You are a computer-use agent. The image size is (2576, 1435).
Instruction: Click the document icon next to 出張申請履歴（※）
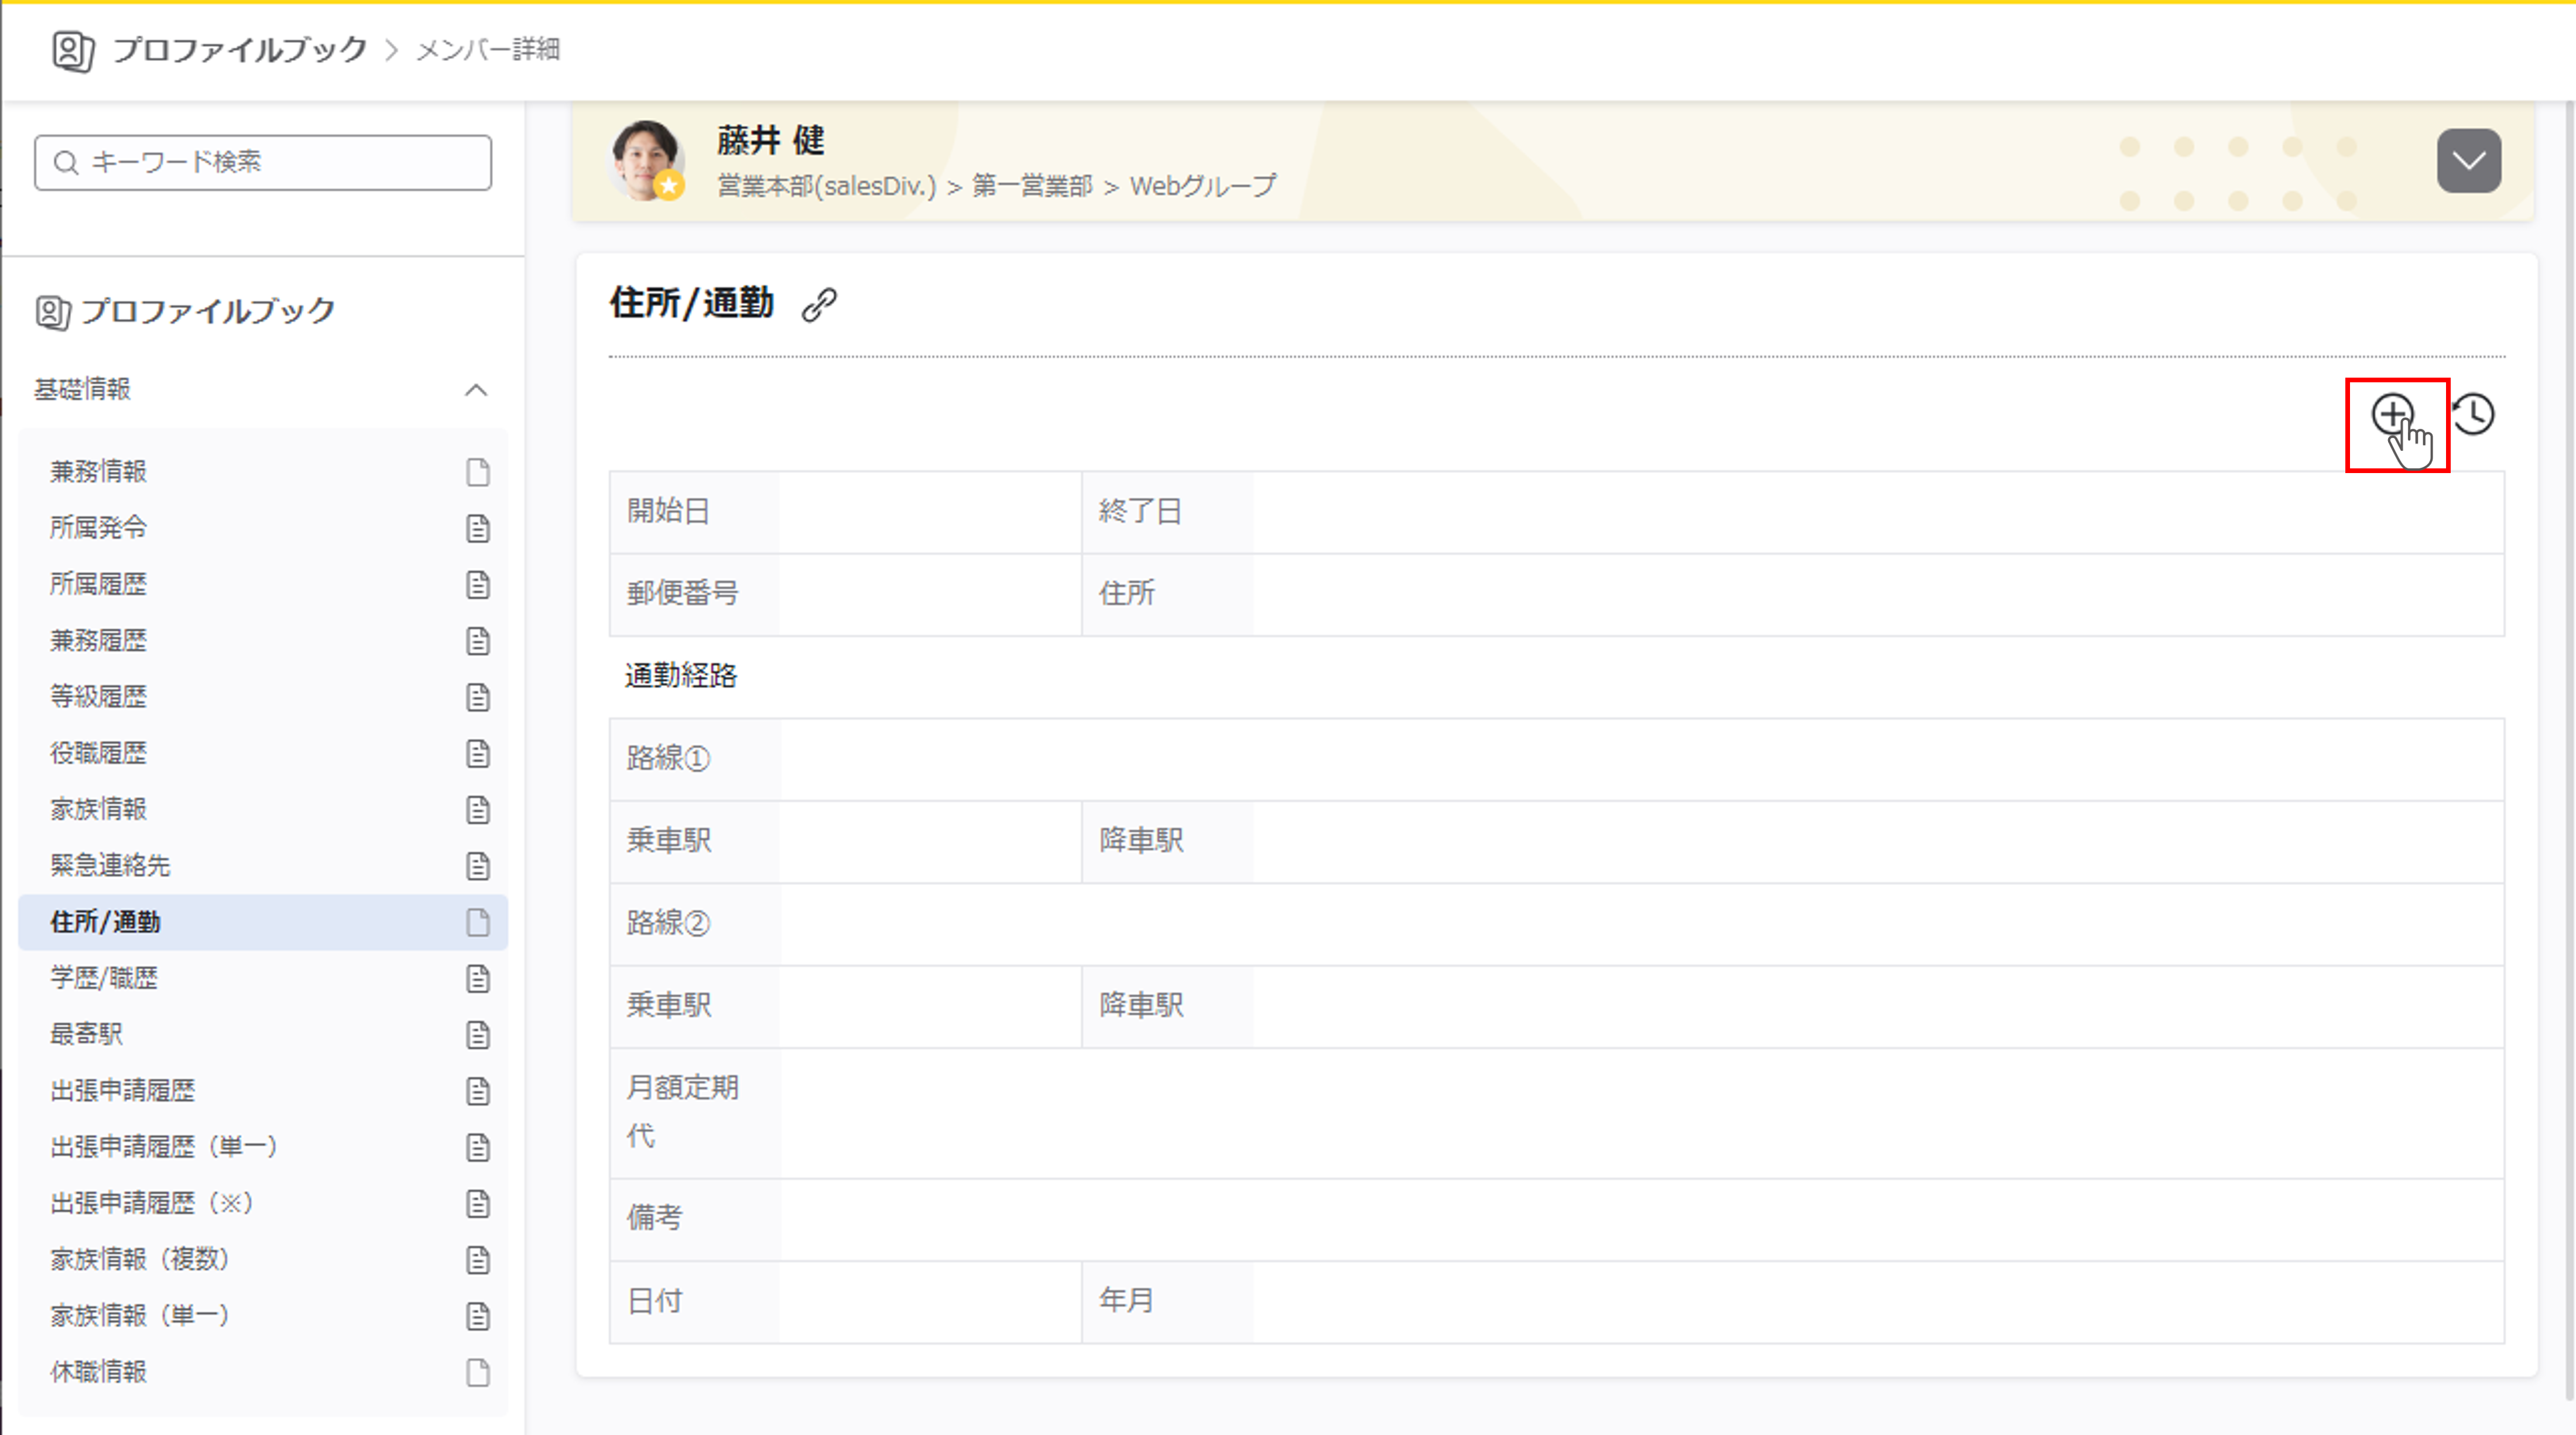tap(478, 1203)
